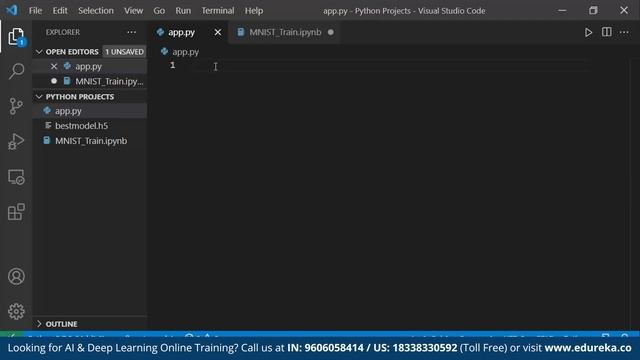Open the Manage gear icon
Image resolution: width=640 pixels, height=360 pixels.
pyautogui.click(x=16, y=311)
